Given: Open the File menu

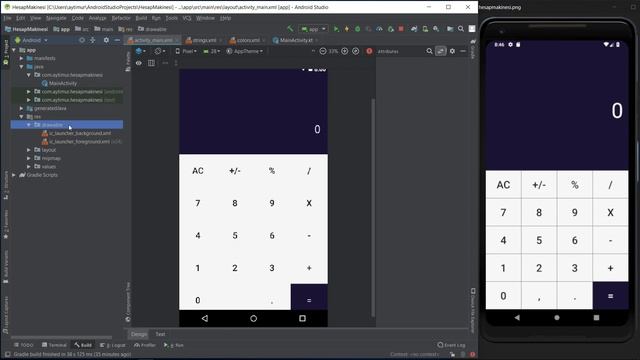Looking at the screenshot, I should coord(7,18).
